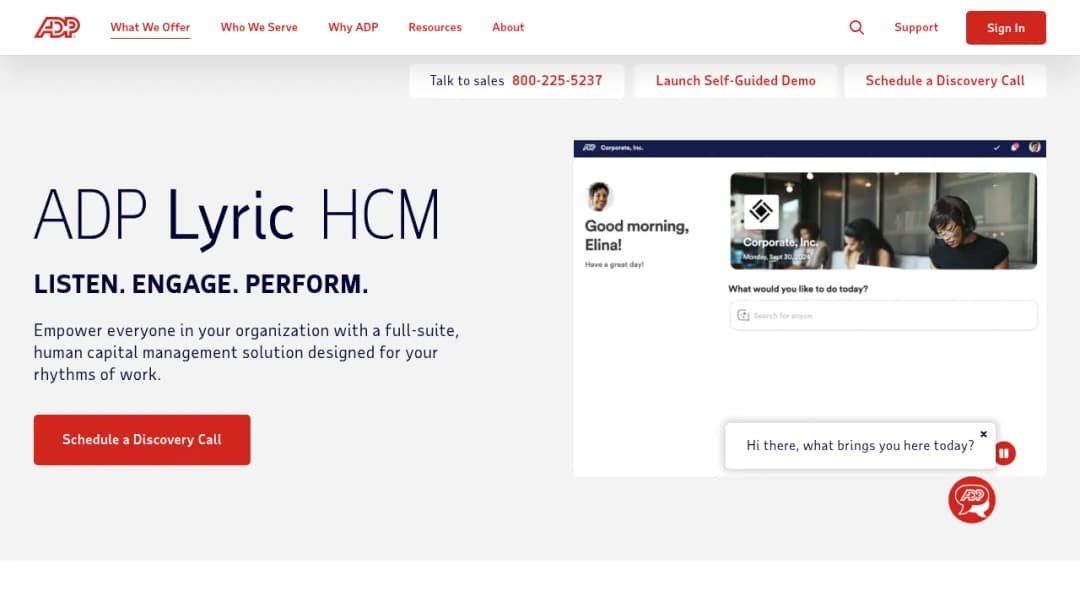Click 'What would you like to do today?' text

tap(798, 289)
